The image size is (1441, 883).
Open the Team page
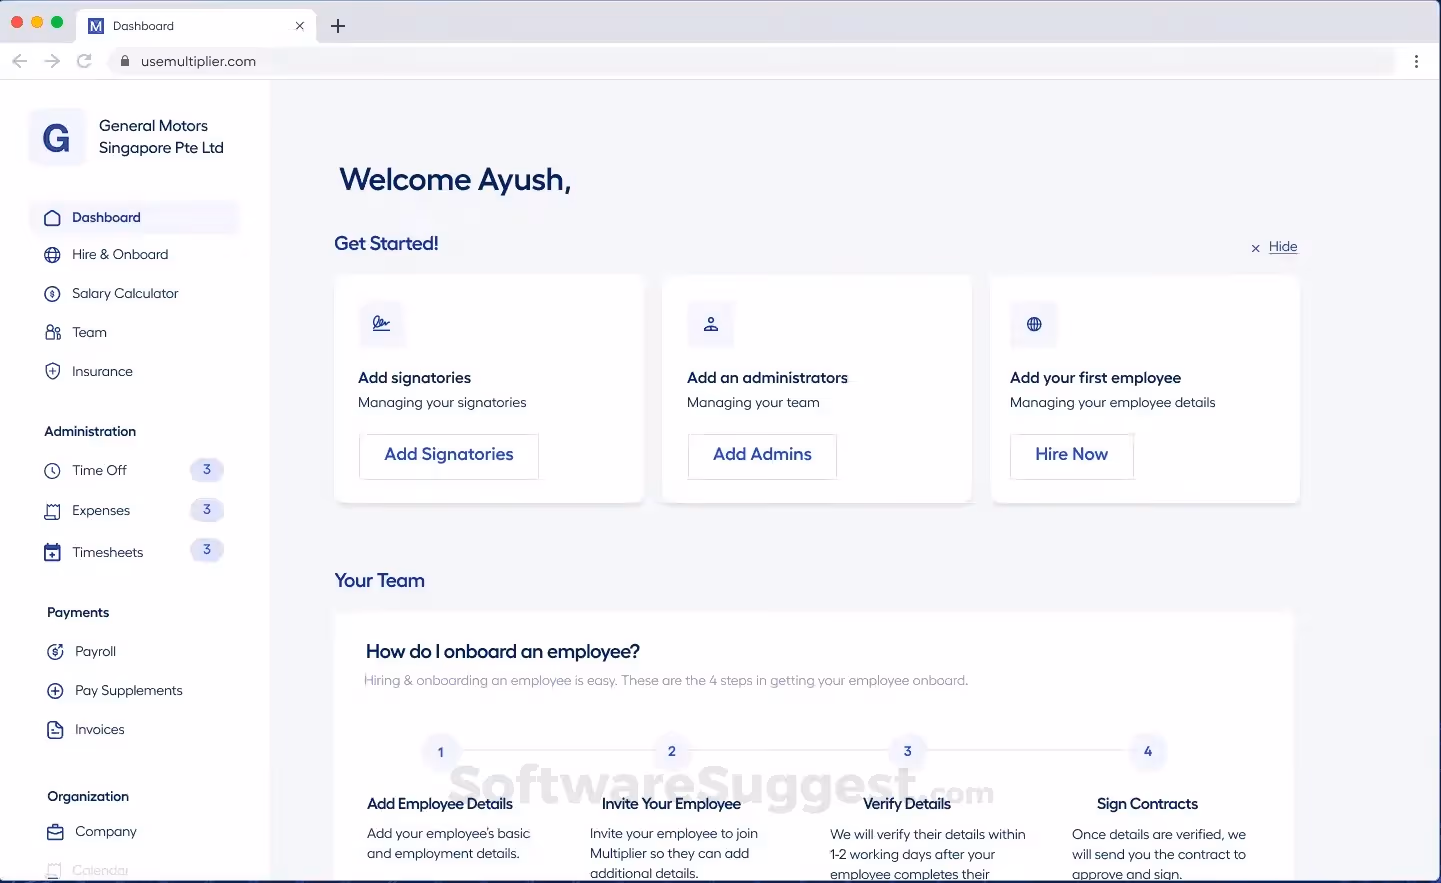coord(89,333)
